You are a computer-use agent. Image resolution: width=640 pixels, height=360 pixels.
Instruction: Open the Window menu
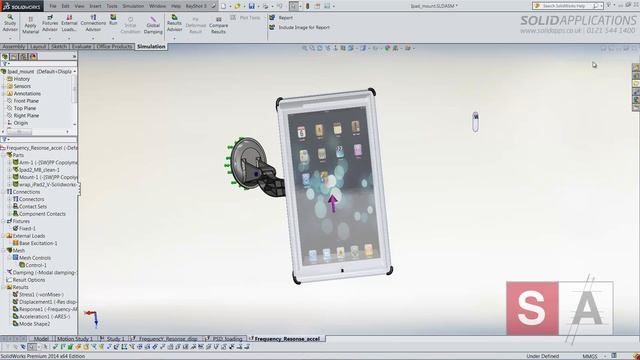[x=157, y=6]
